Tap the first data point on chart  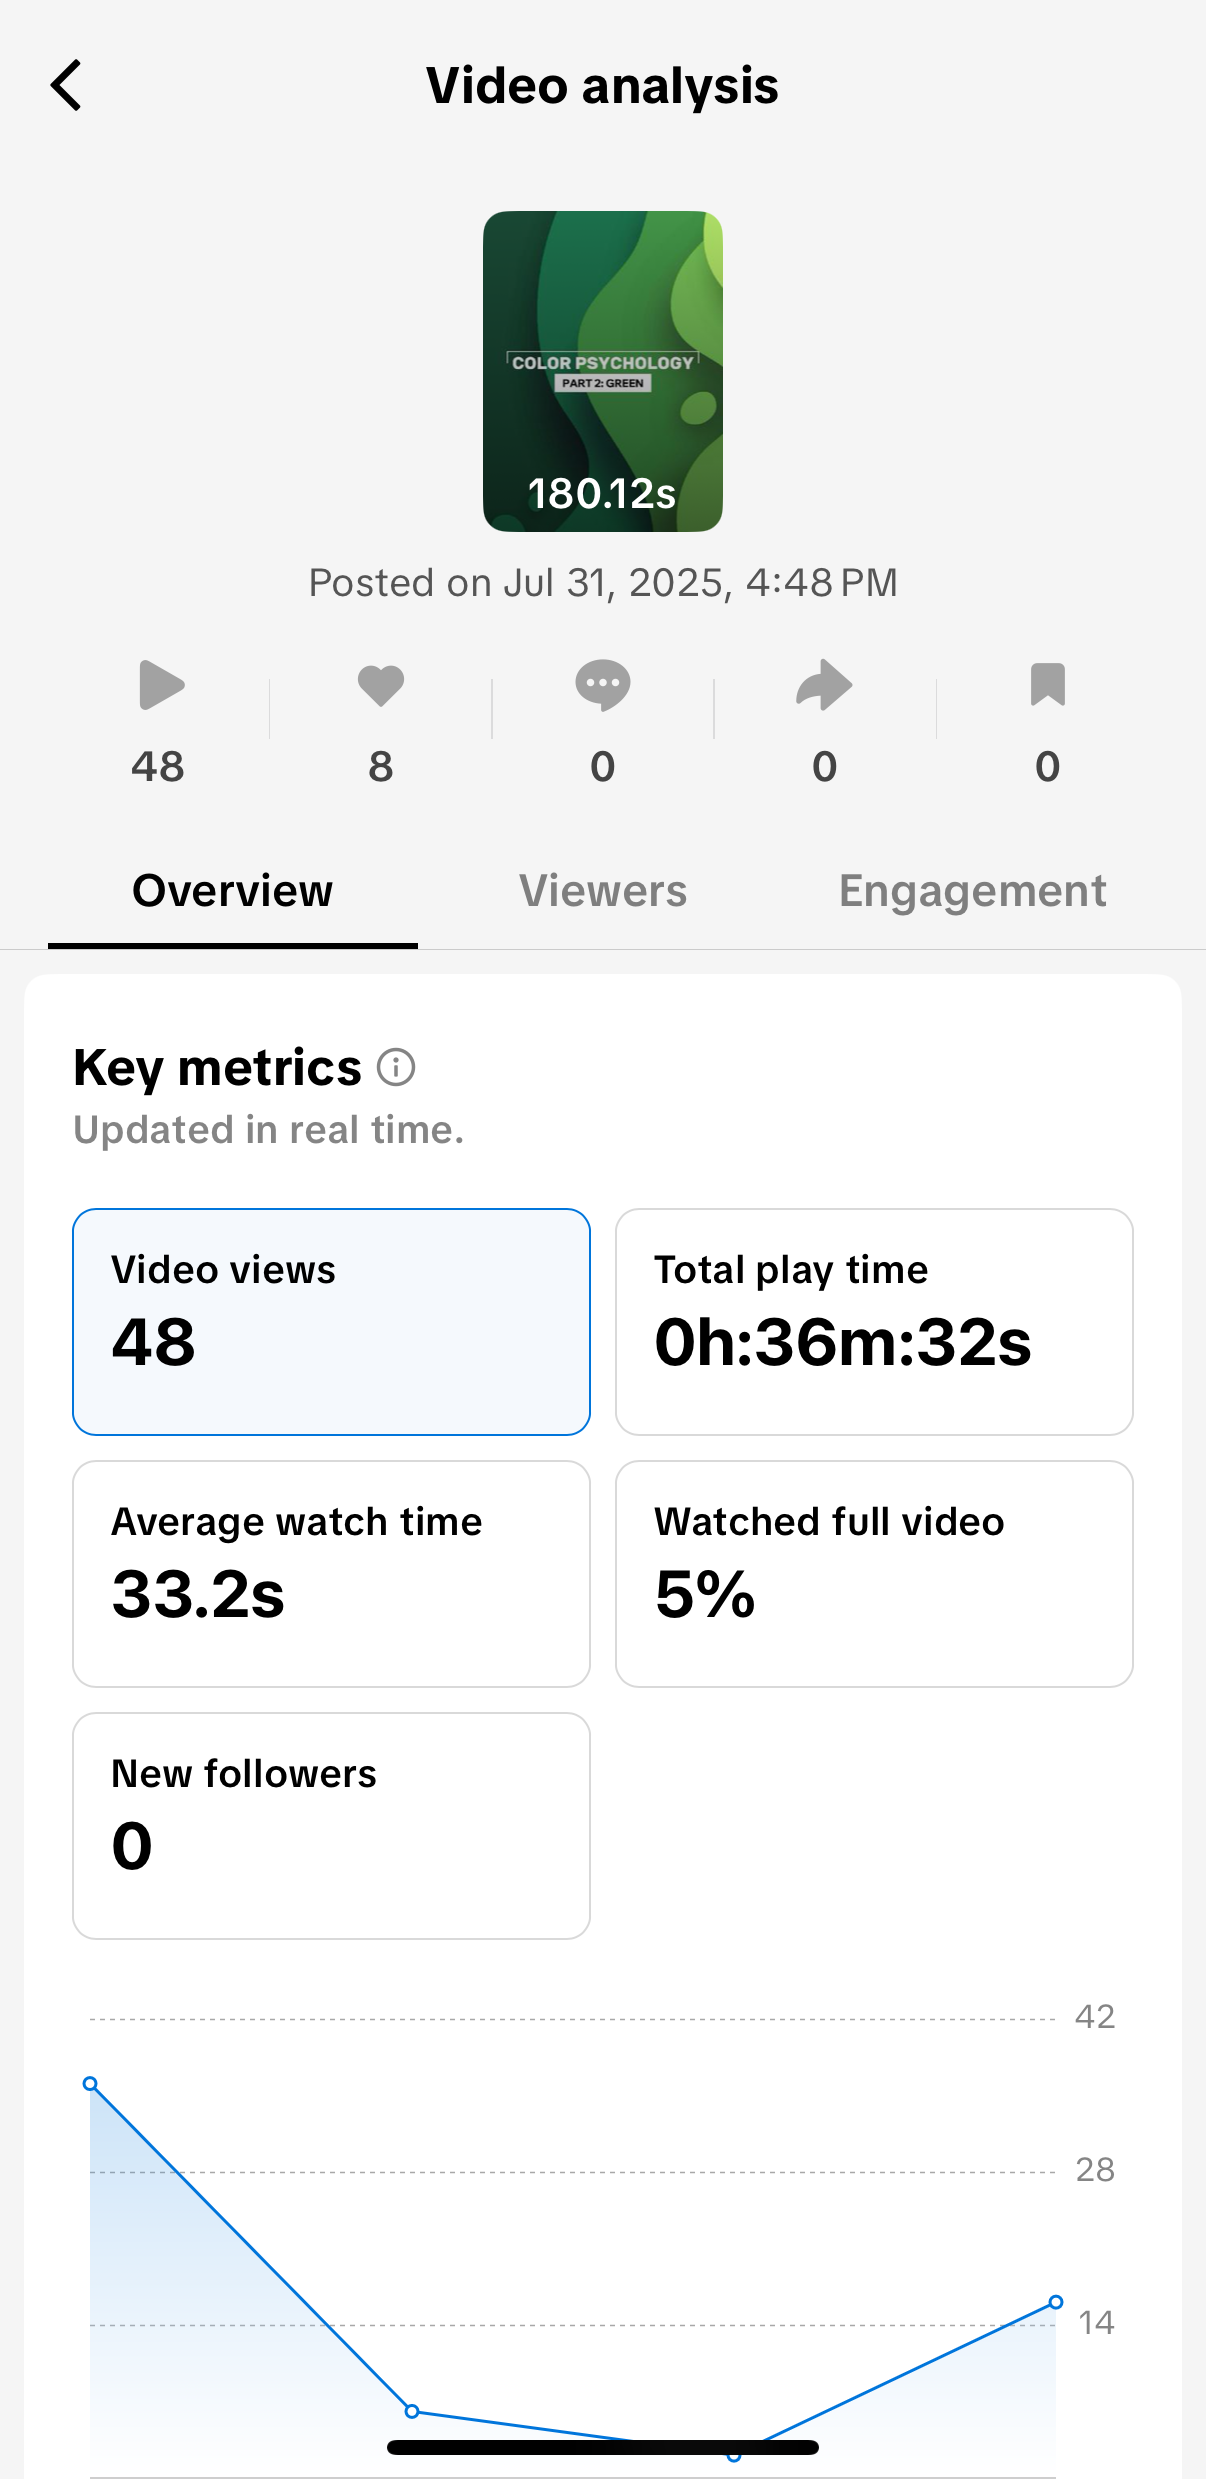(90, 2084)
